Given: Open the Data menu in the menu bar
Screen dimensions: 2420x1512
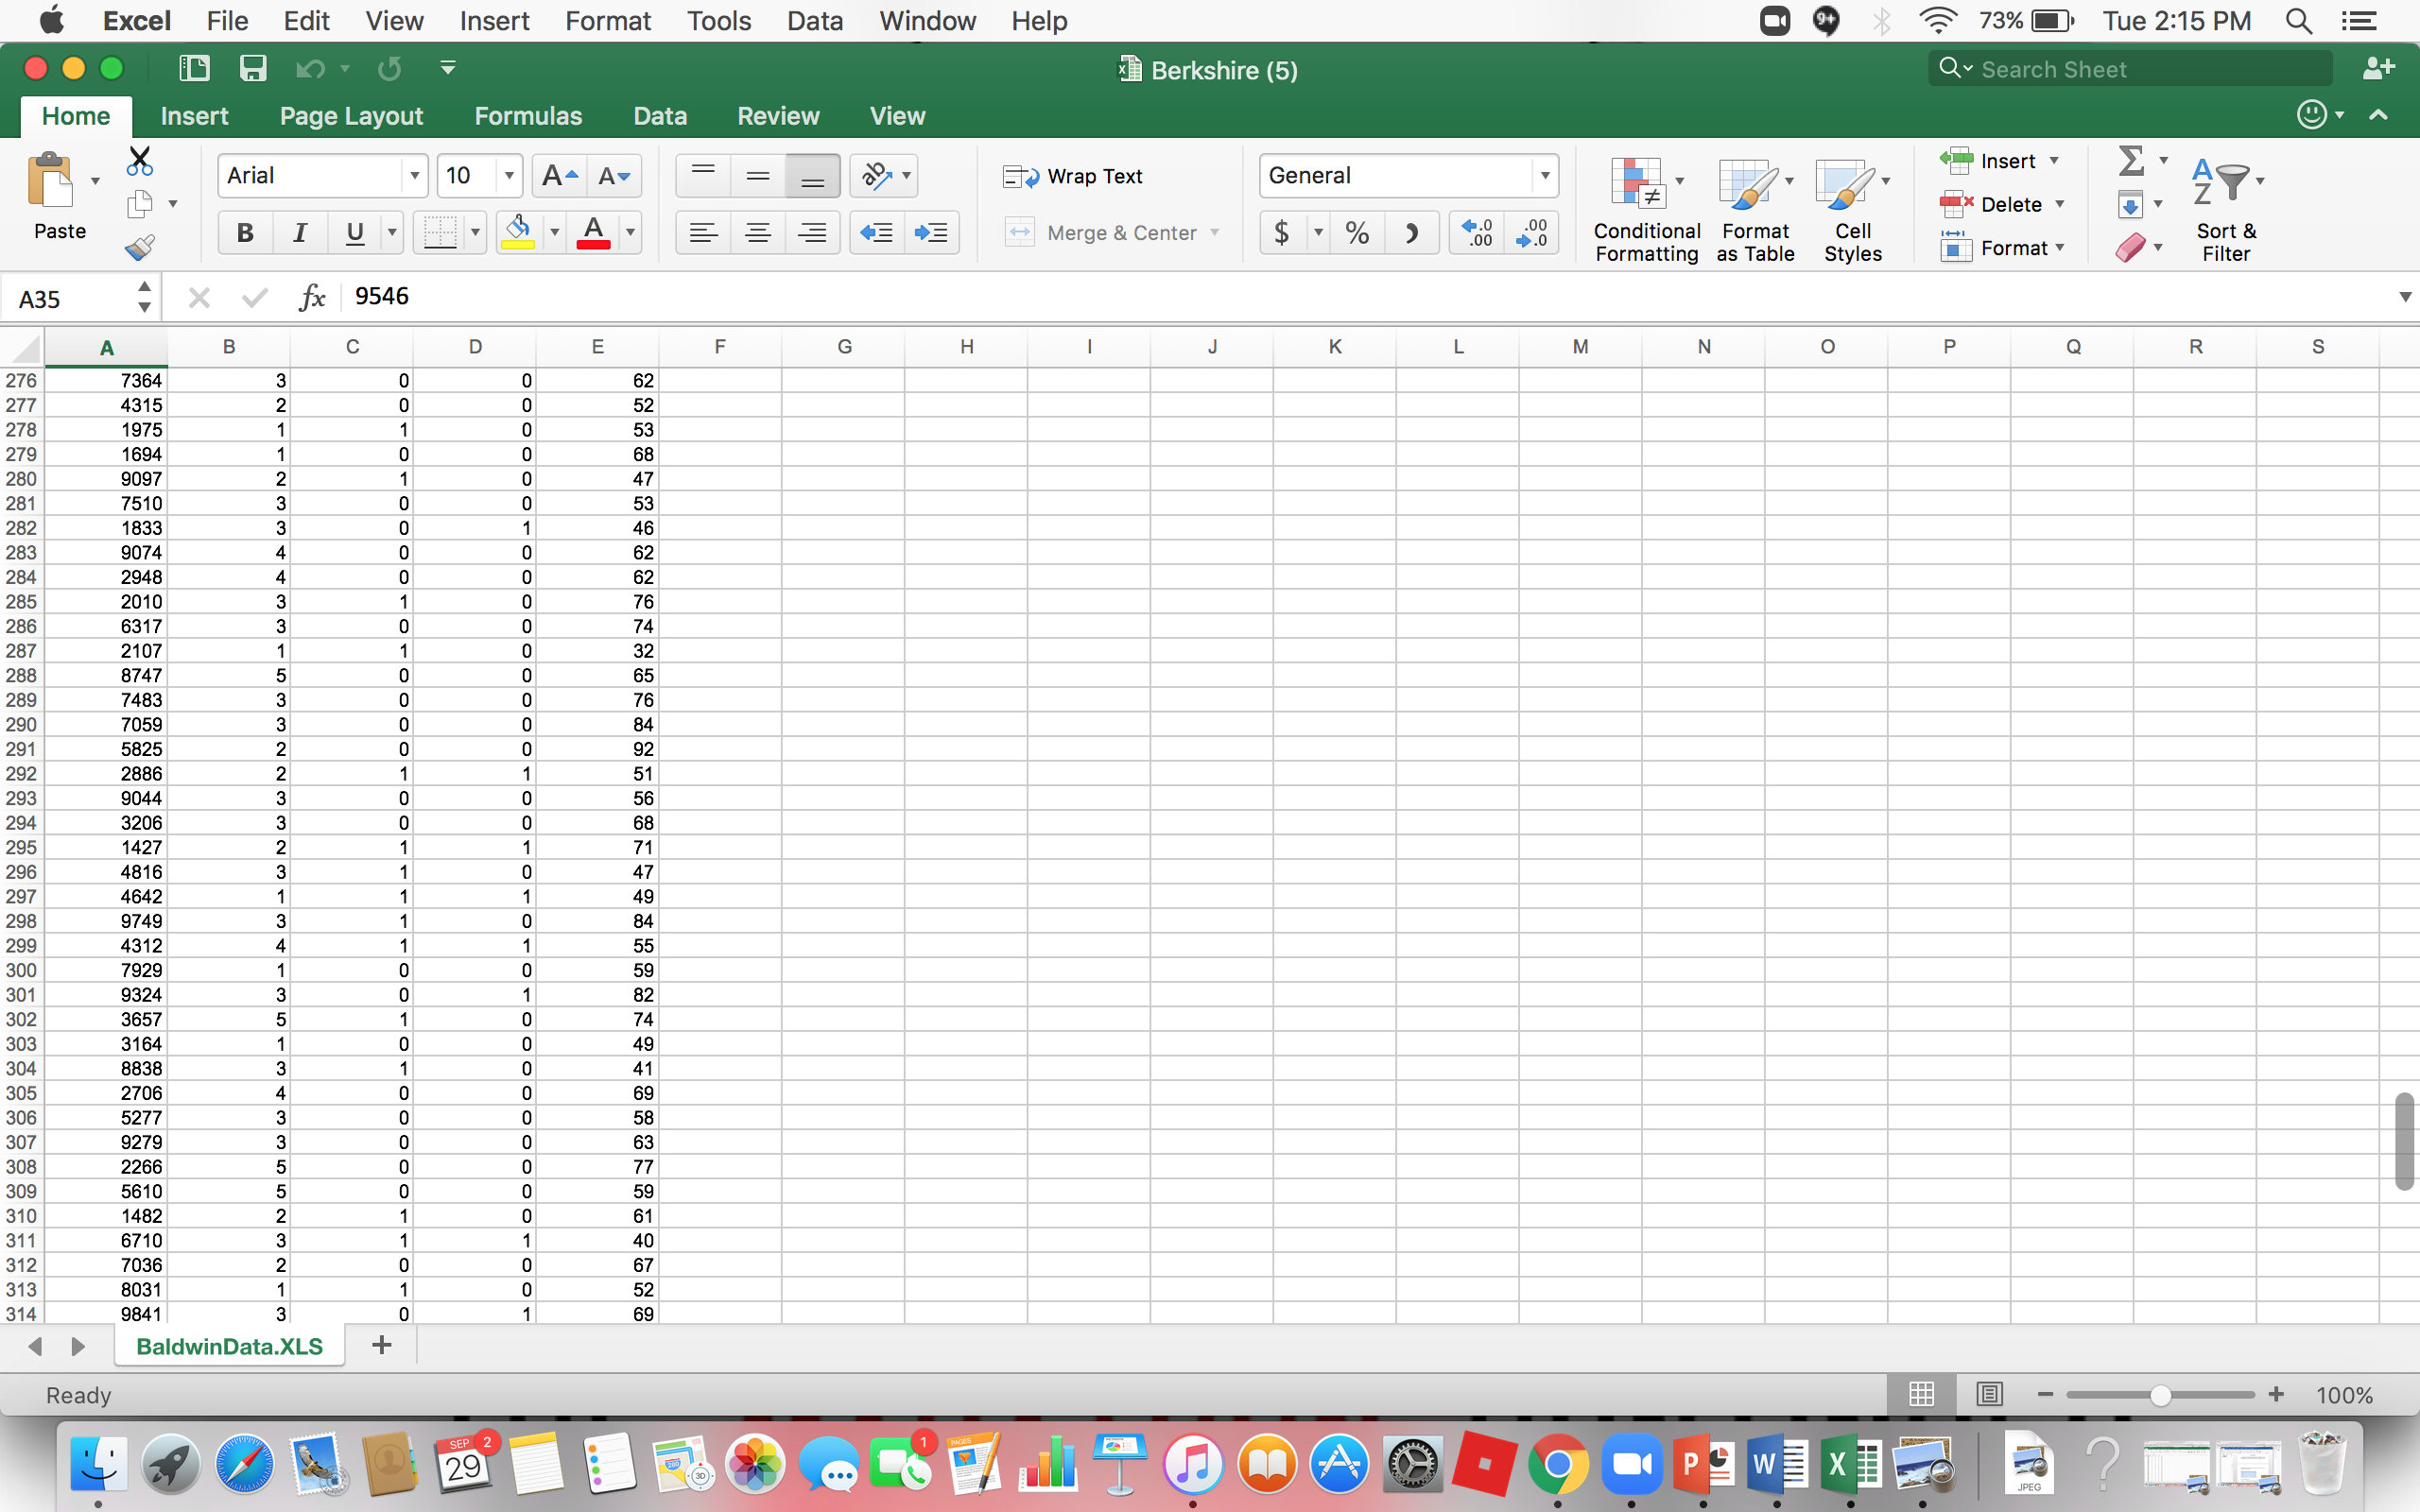Looking at the screenshot, I should click(x=814, y=20).
